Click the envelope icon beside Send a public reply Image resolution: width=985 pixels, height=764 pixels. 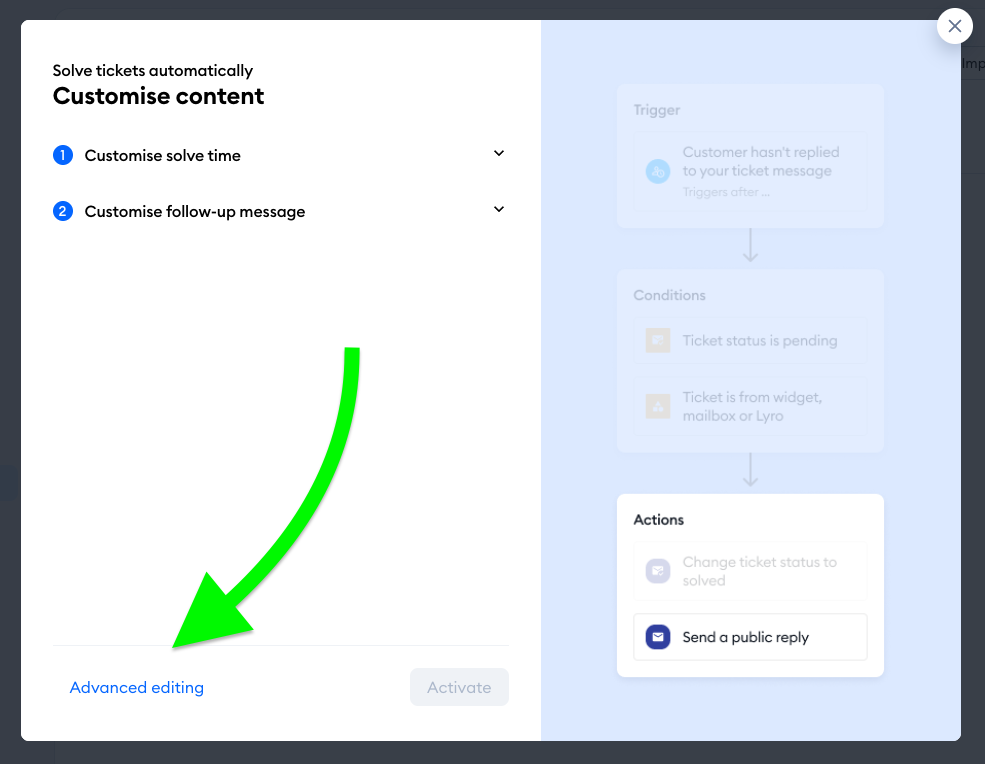click(x=658, y=637)
